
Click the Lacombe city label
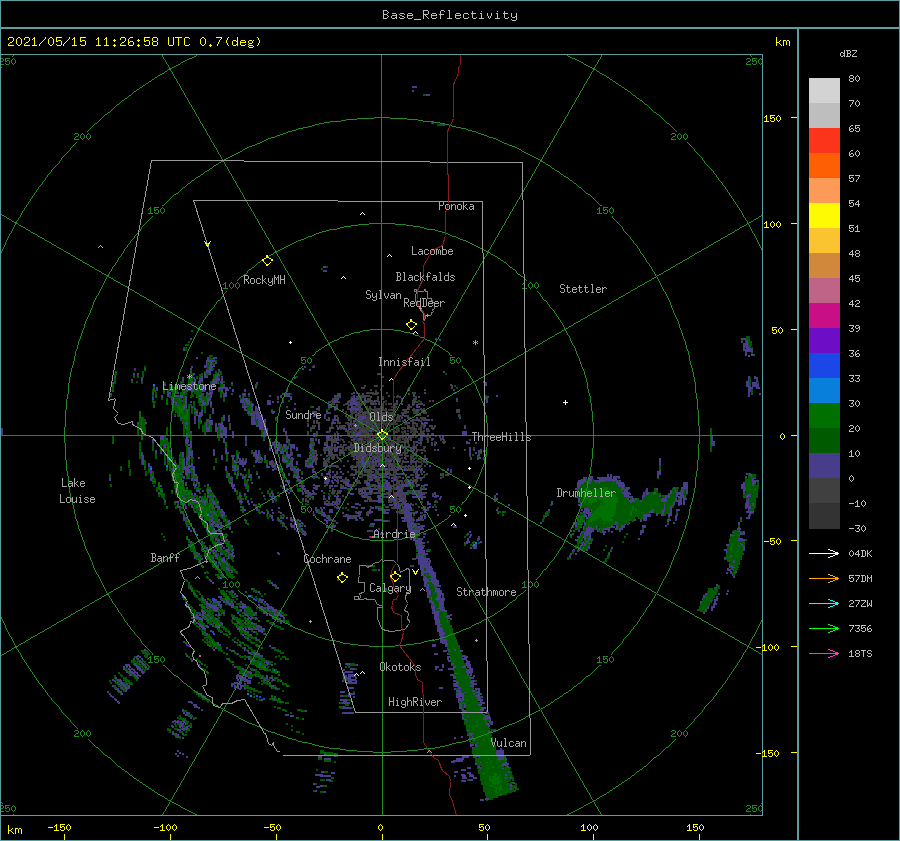click(432, 251)
